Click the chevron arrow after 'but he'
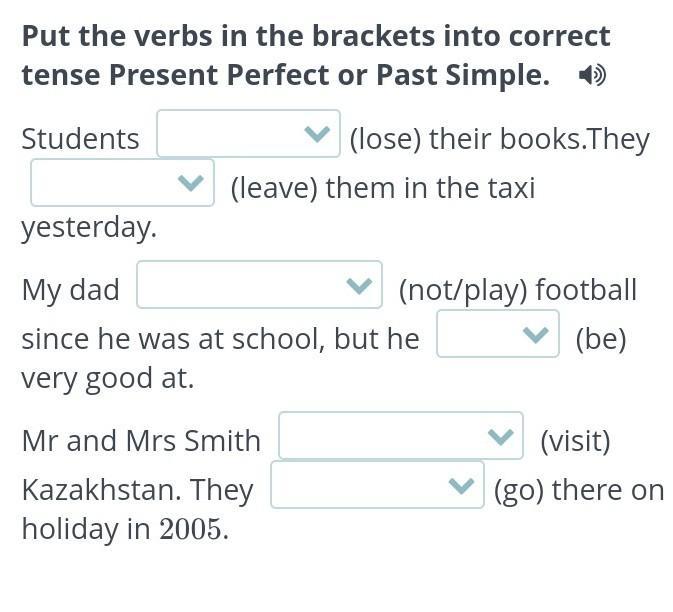673x612 pixels. [x=535, y=335]
